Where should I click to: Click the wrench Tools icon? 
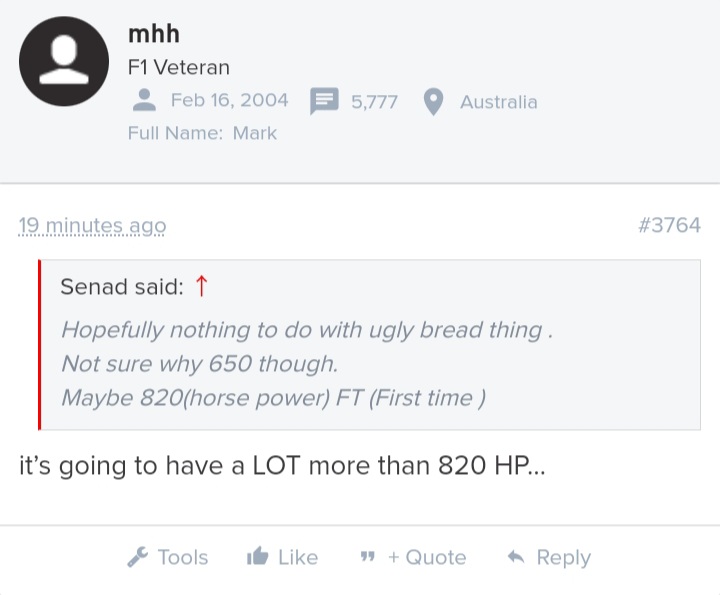[138, 557]
